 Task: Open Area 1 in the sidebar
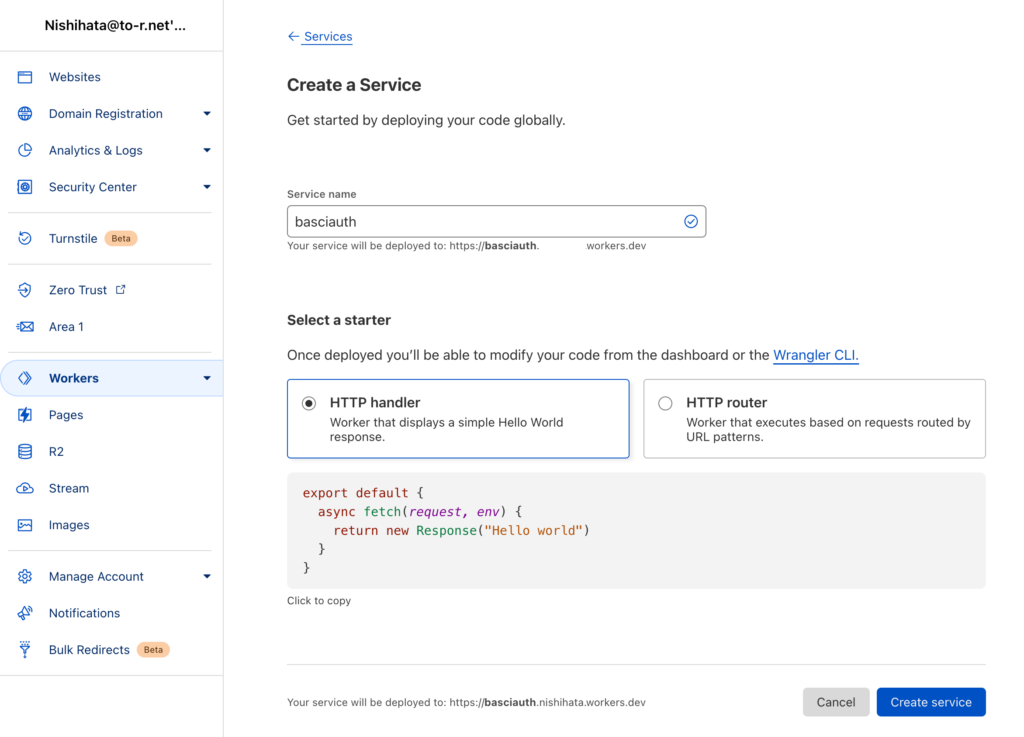pyautogui.click(x=66, y=326)
